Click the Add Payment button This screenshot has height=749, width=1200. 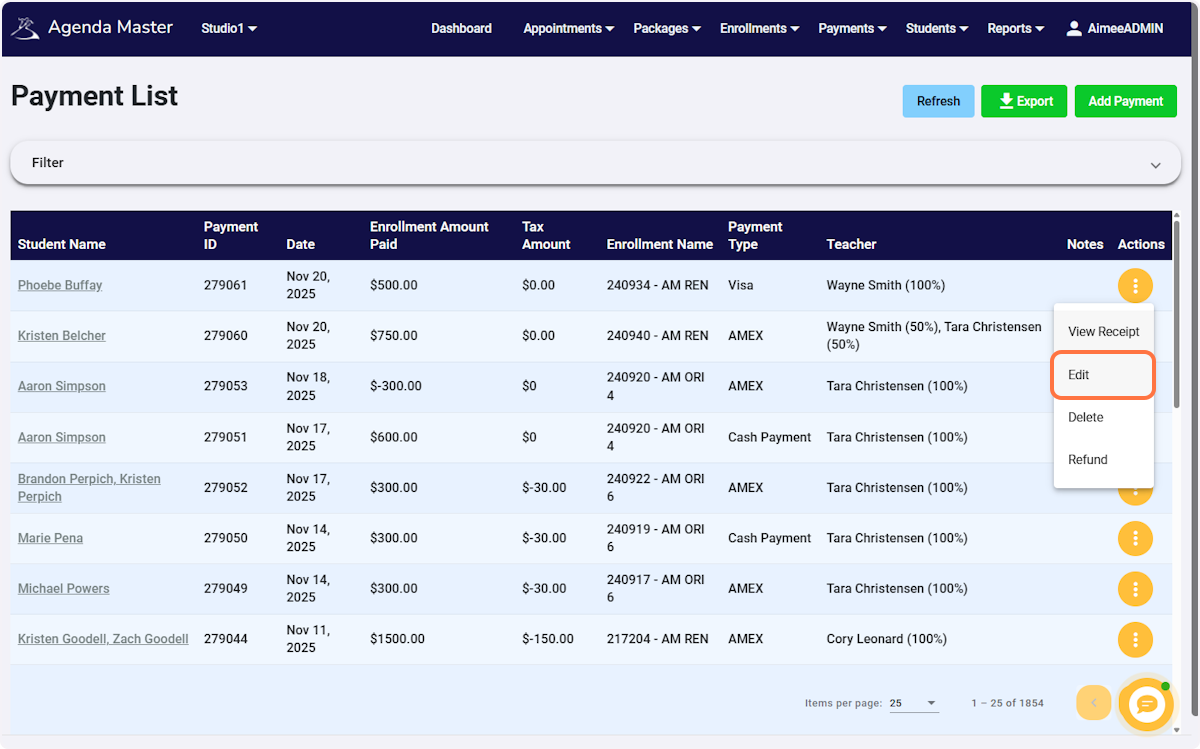[1125, 101]
